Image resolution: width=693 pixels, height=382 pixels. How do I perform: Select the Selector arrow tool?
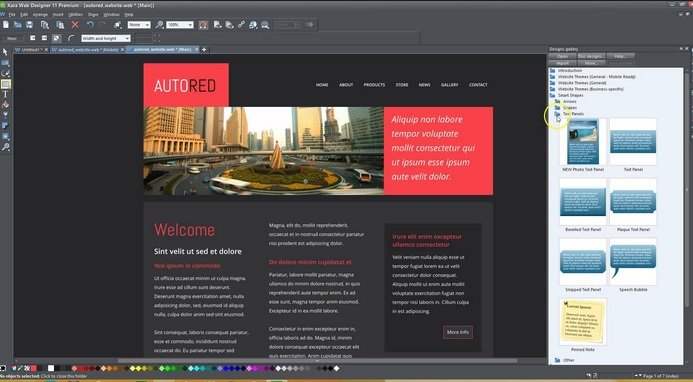point(5,52)
